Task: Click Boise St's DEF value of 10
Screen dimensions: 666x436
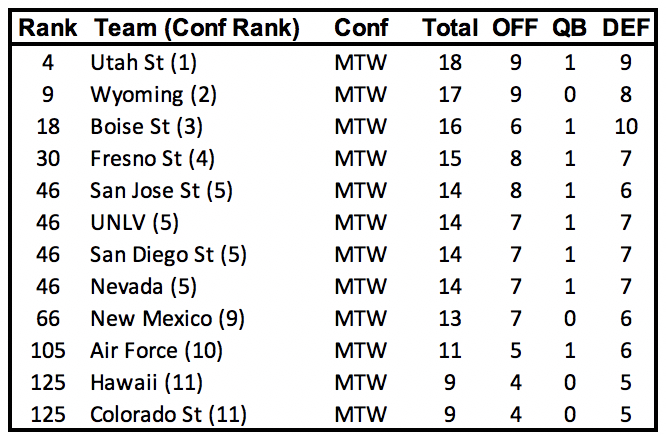Action: pyautogui.click(x=626, y=127)
